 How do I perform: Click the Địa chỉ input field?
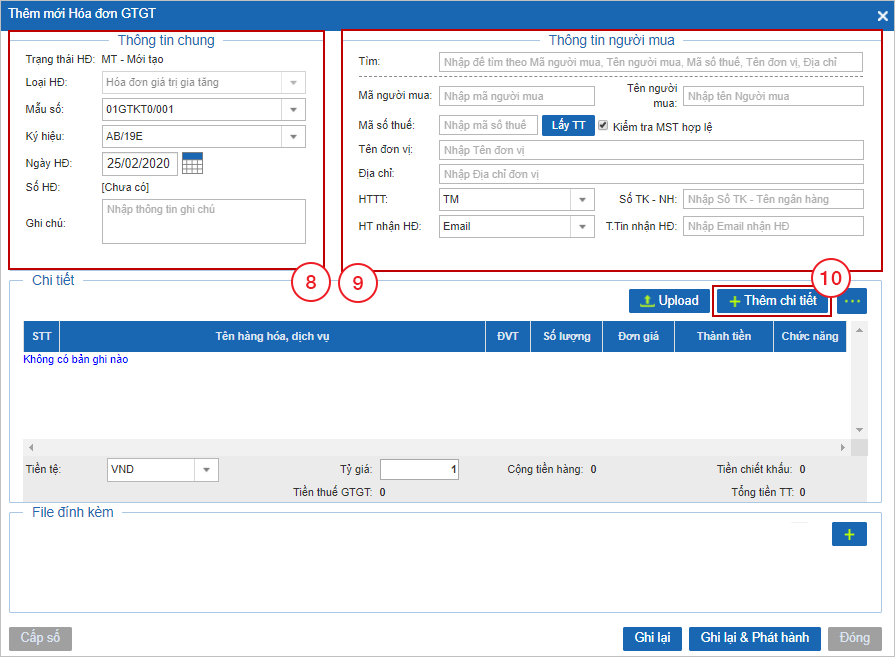[651, 174]
